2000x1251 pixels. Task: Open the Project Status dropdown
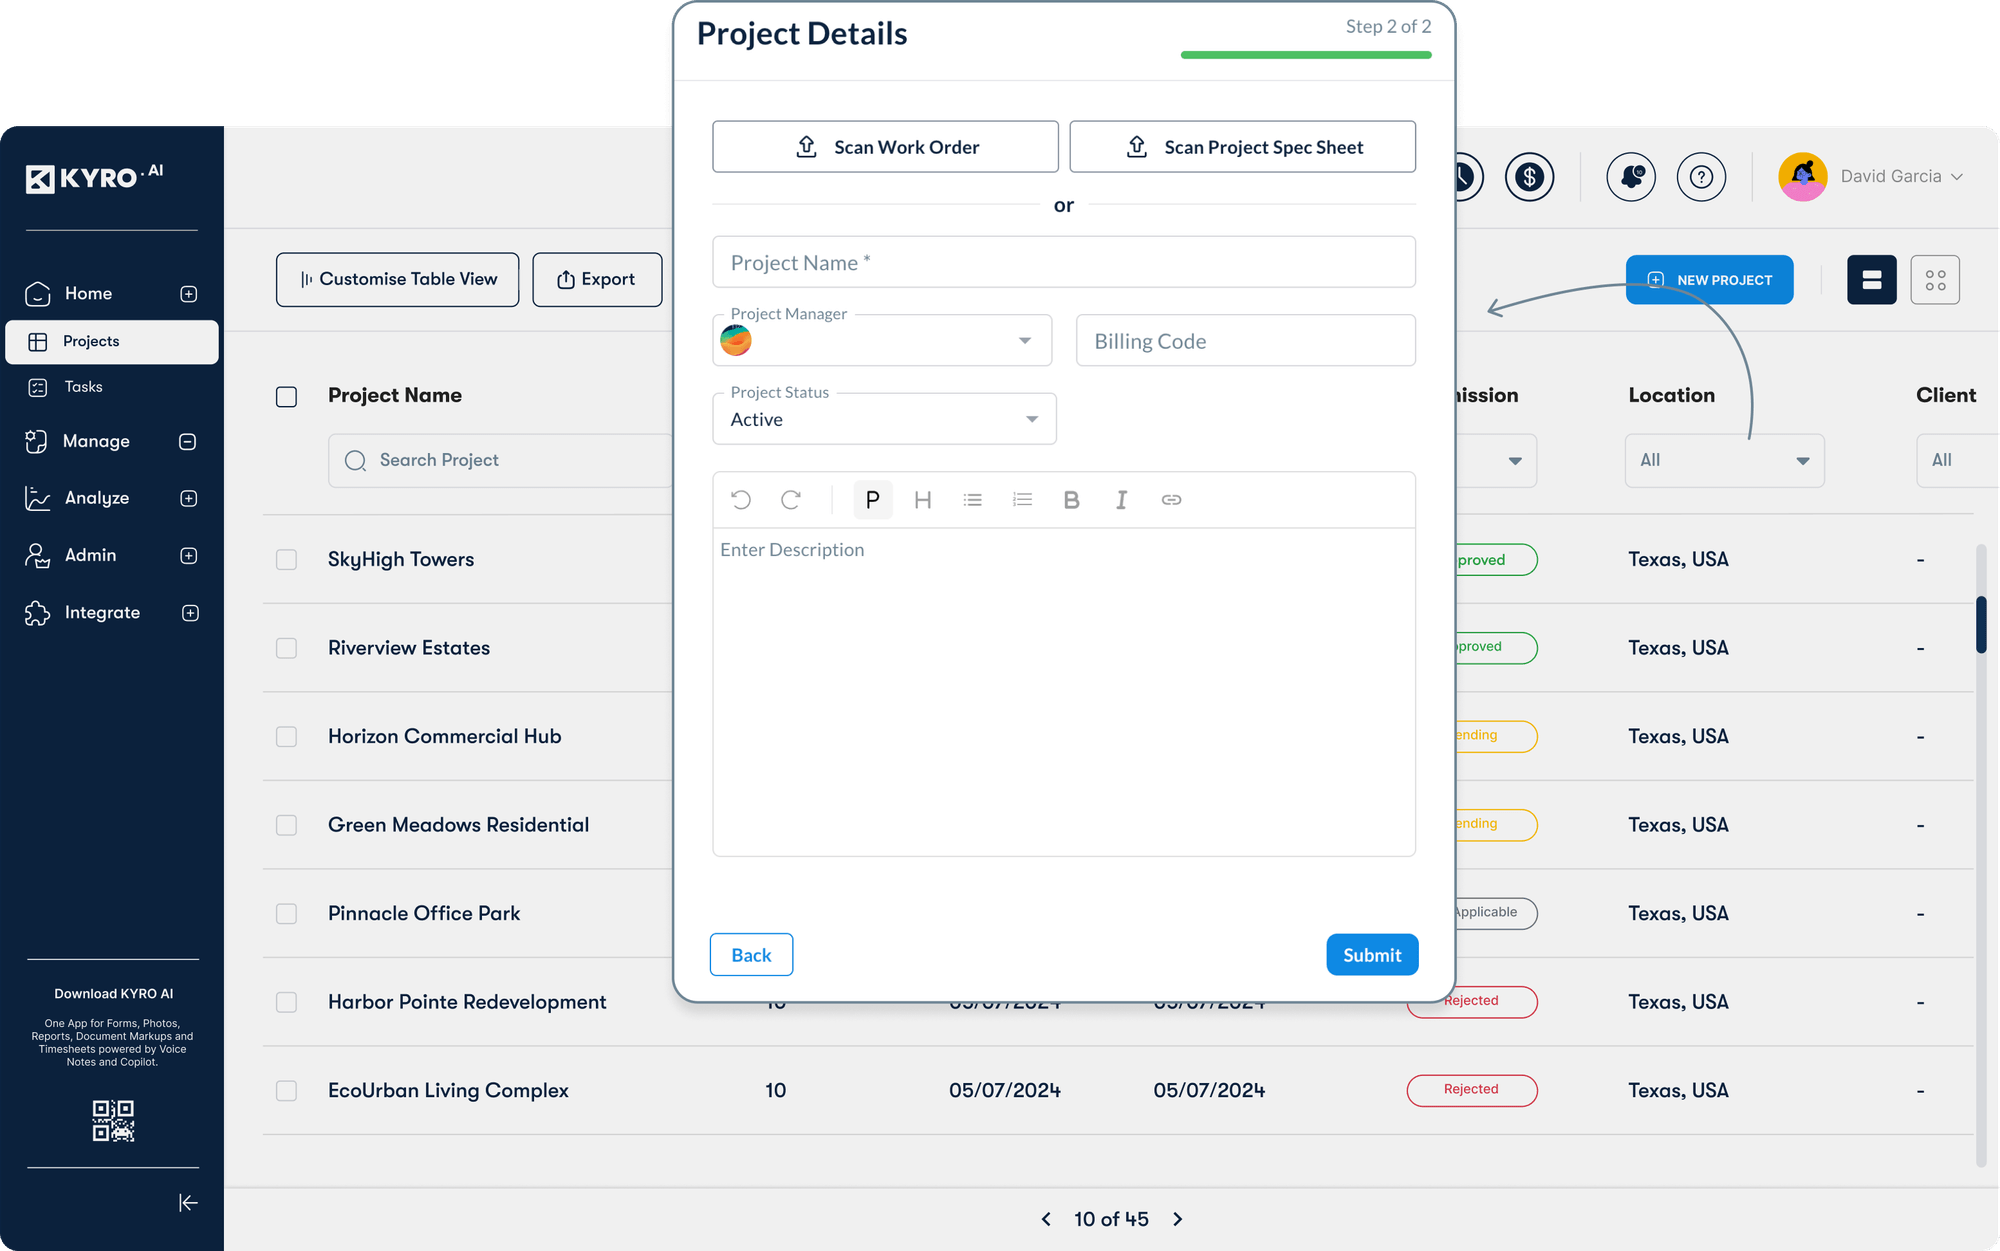pos(1031,418)
